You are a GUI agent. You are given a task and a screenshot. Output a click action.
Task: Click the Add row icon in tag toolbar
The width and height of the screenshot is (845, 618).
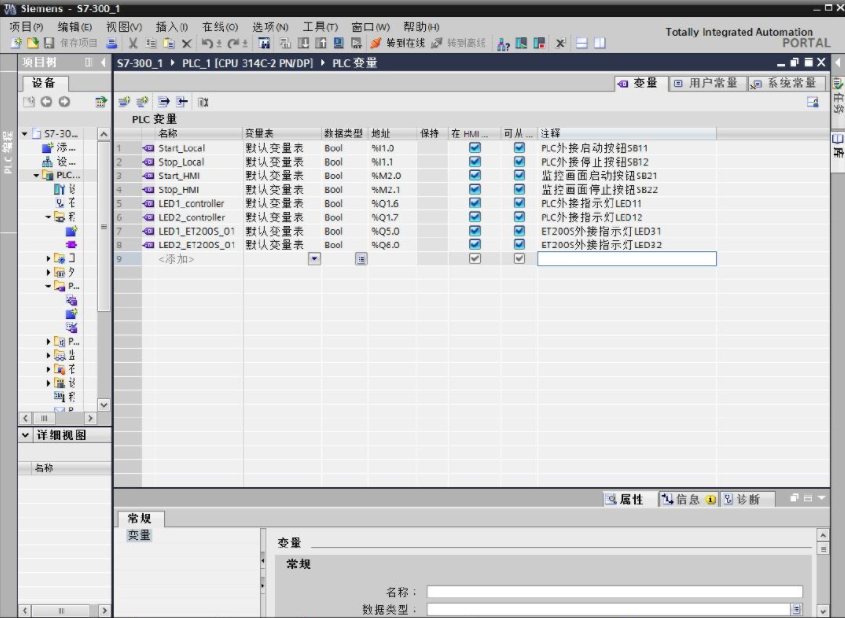click(x=142, y=101)
